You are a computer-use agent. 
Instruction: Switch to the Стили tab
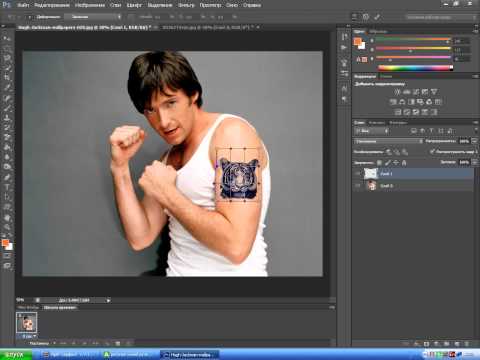point(386,76)
